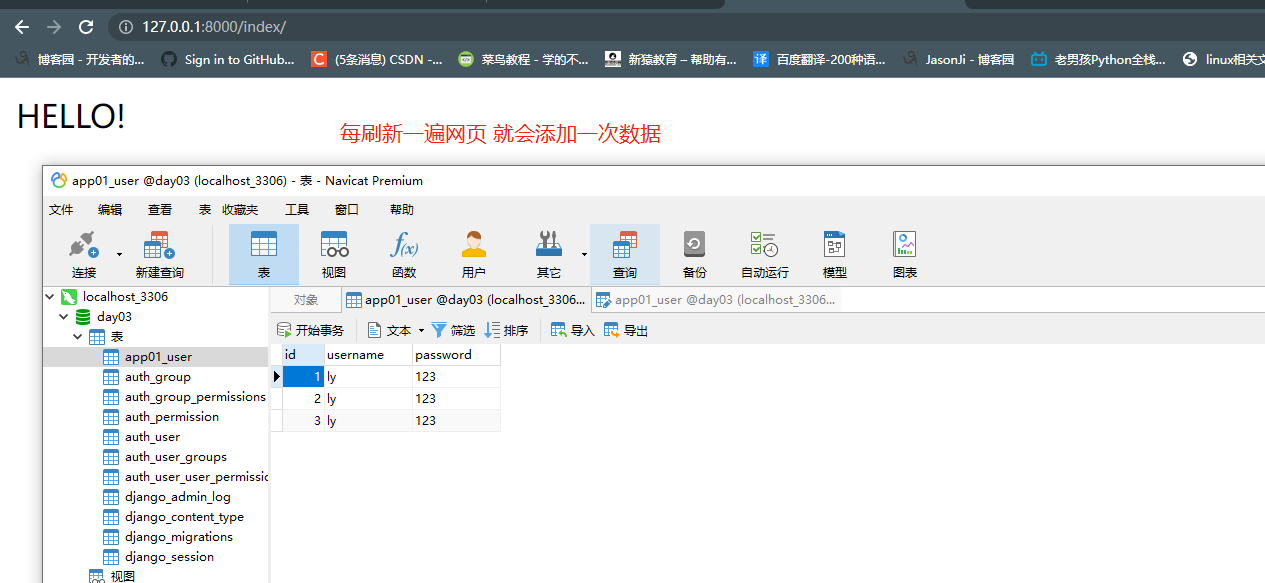Select the 备份 toolbar icon
The image size is (1265, 583).
pyautogui.click(x=695, y=254)
